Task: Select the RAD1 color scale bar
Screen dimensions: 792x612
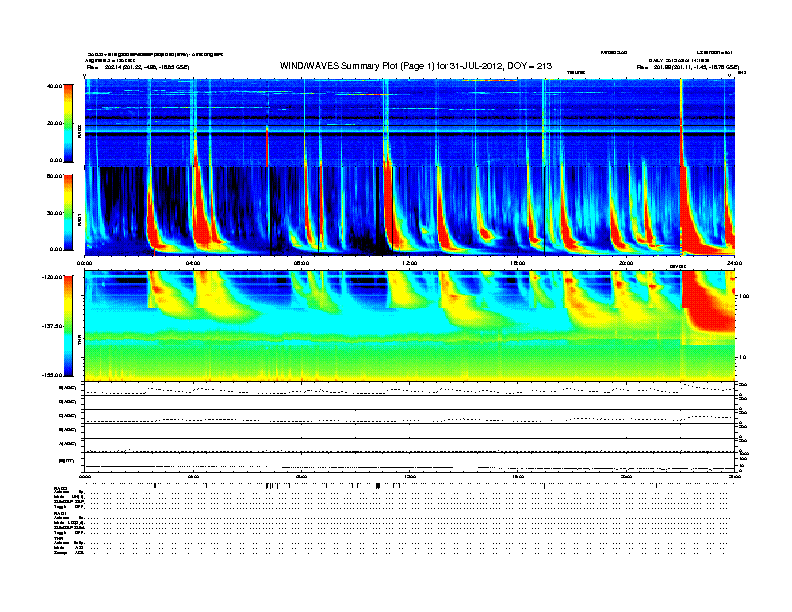Action: pos(68,213)
